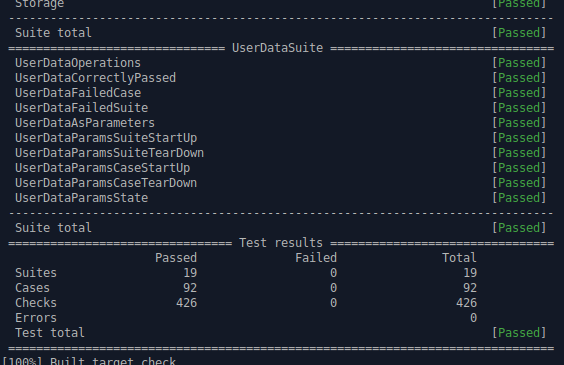Select the UserDataAsParameters test name
The height and width of the screenshot is (365, 564).
[85, 123]
